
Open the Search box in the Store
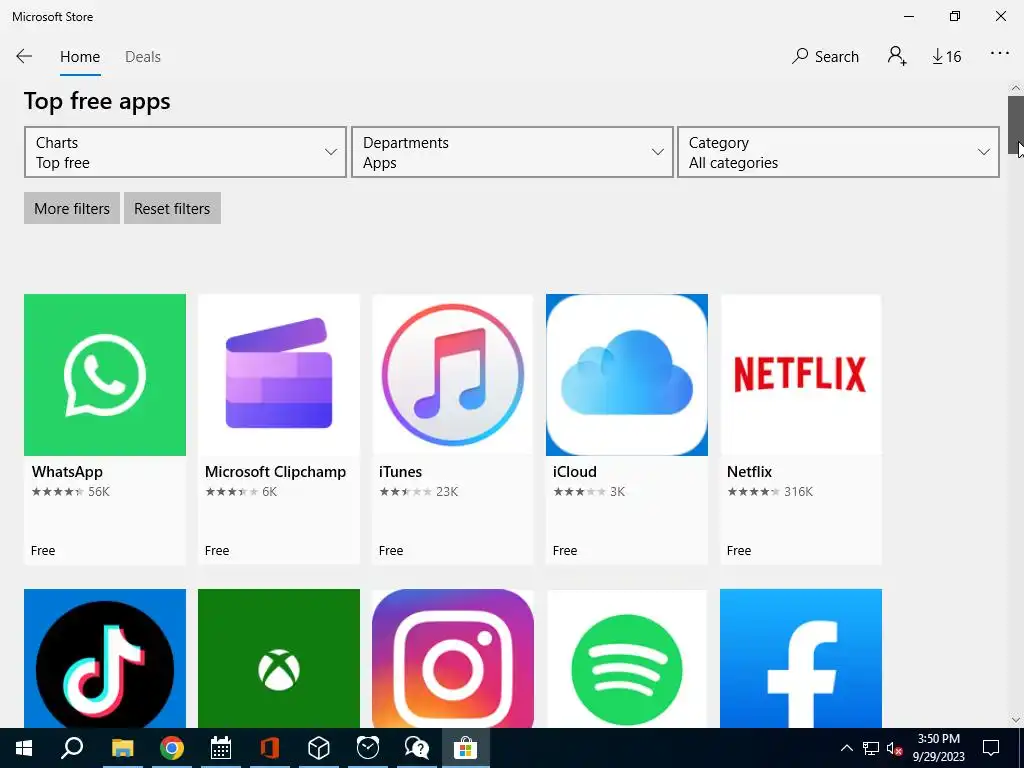click(825, 57)
